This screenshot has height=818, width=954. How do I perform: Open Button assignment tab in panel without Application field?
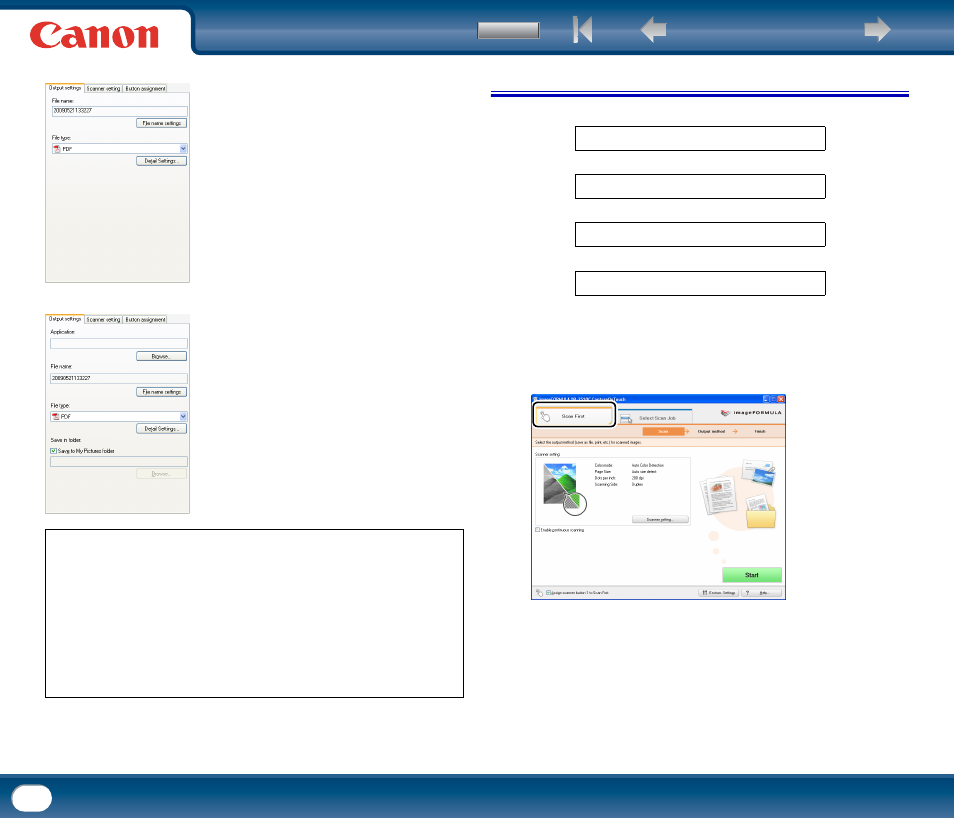(145, 89)
